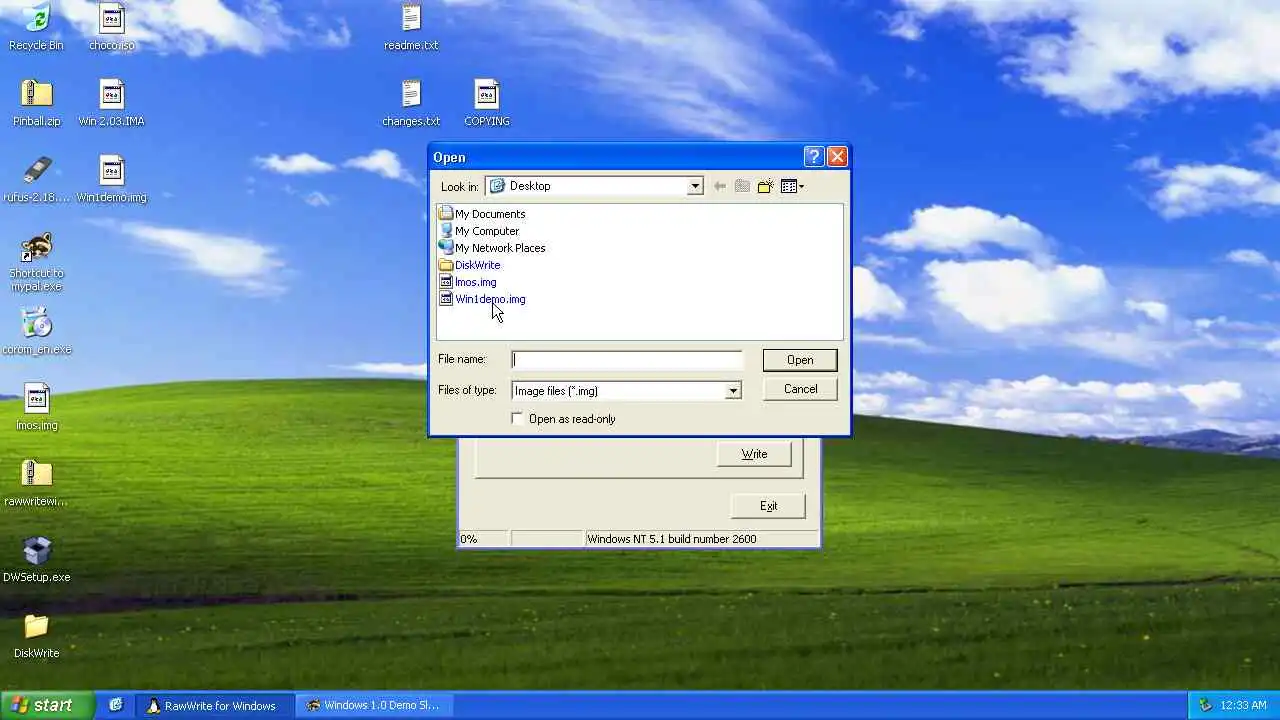The image size is (1280, 720).
Task: Click into the File name field
Action: pos(627,360)
